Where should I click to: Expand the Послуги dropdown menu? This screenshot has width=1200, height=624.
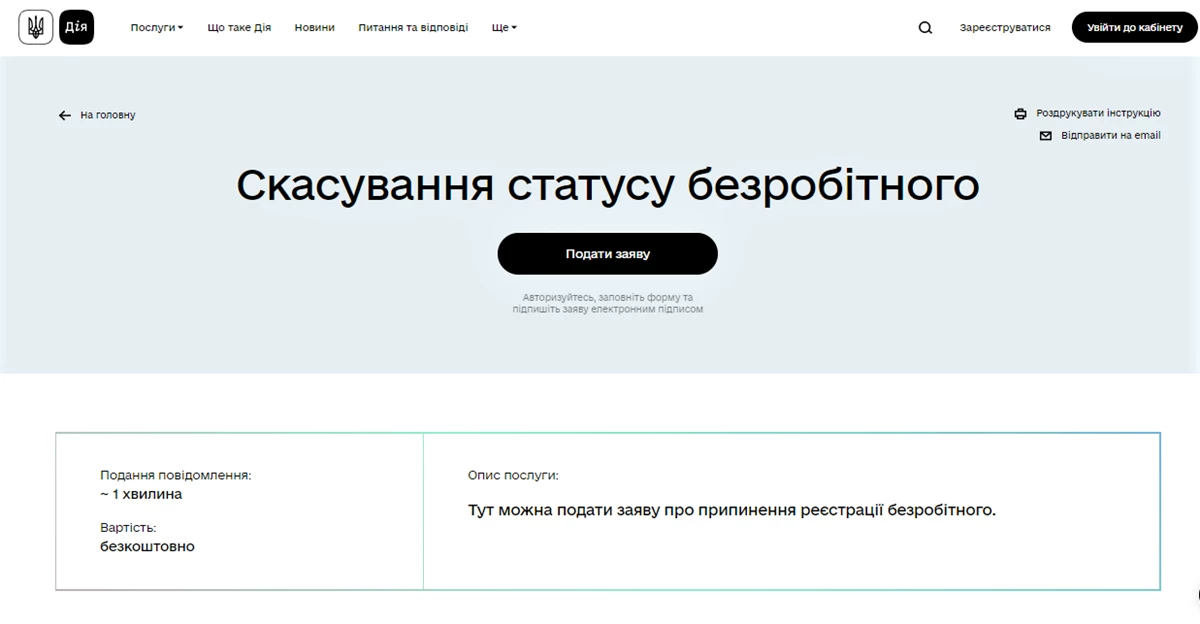157,28
